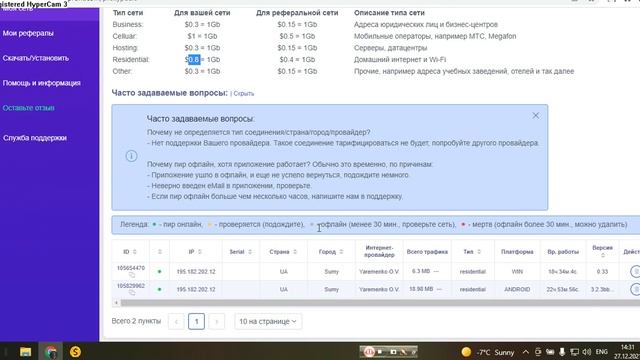Sort the table by Версия column

(602, 256)
